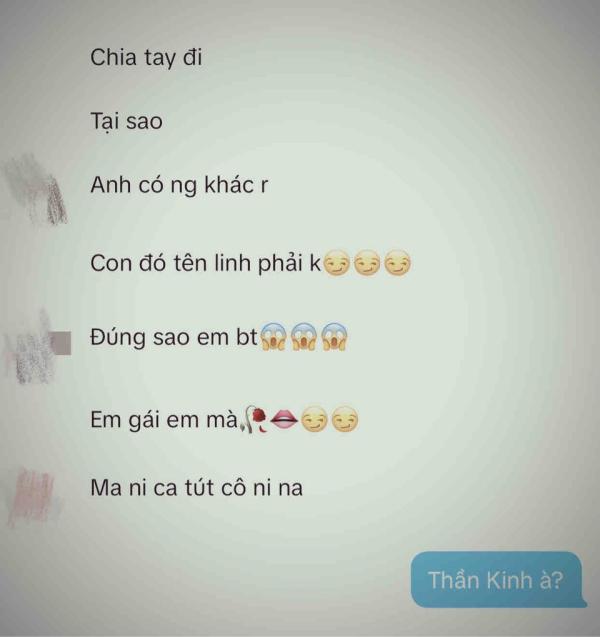The width and height of the screenshot is (600, 637).
Task: Tap middle smirking emoji in linh message
Action: coord(368,263)
